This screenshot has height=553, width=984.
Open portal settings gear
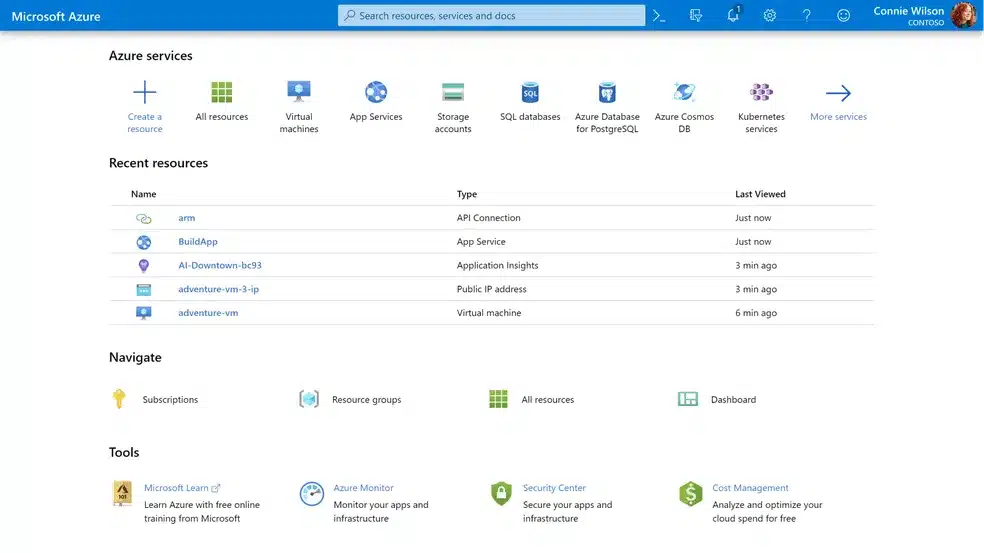769,16
